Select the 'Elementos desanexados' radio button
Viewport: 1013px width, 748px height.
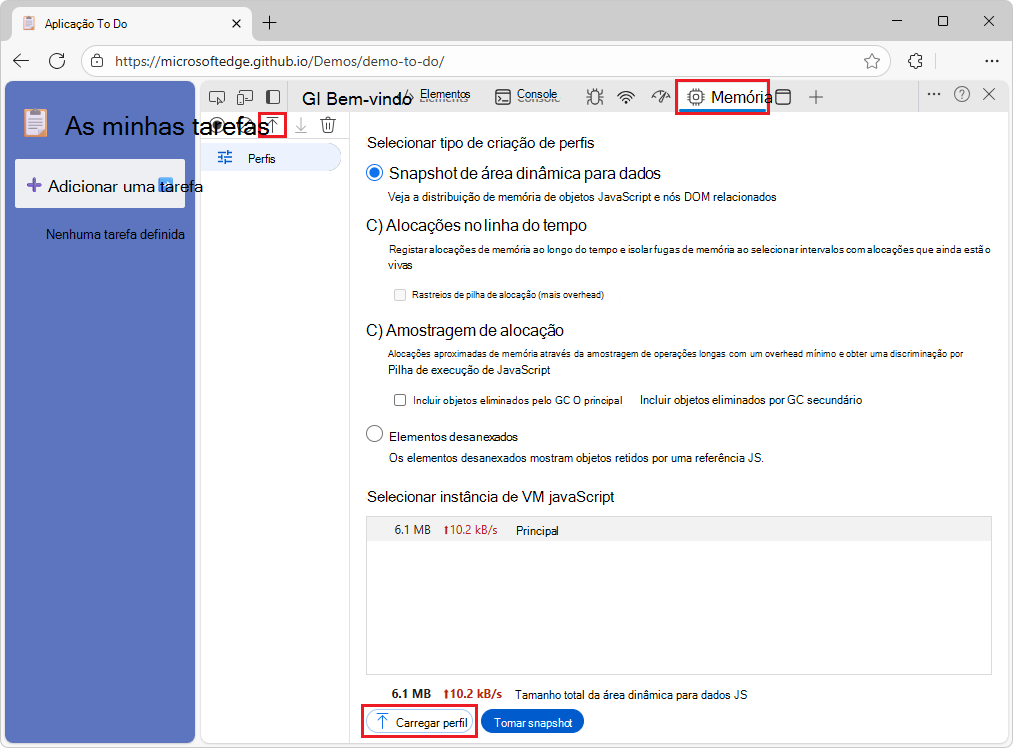coord(375,433)
